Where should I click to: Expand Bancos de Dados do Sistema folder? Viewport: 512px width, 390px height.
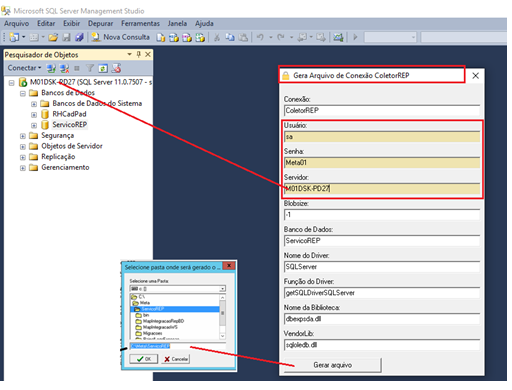34,104
